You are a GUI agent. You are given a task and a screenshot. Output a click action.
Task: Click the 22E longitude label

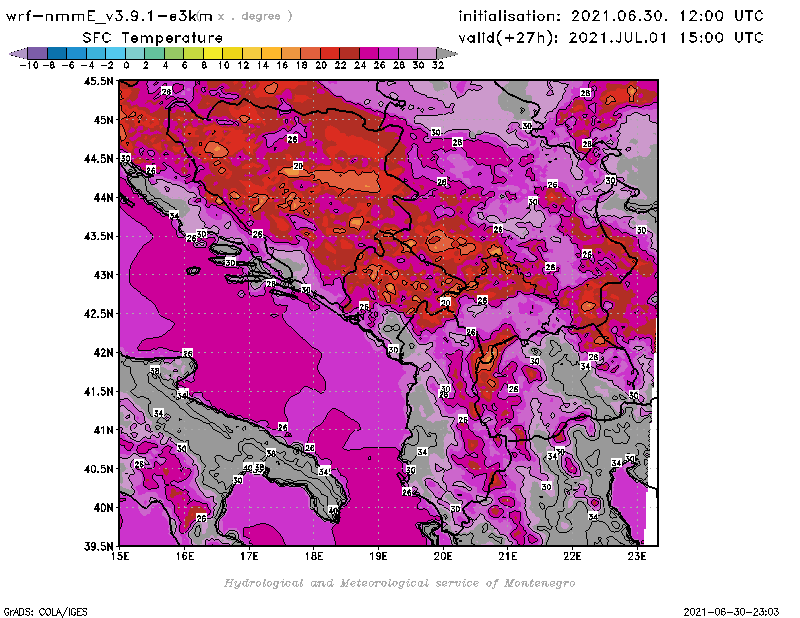pyautogui.click(x=572, y=556)
